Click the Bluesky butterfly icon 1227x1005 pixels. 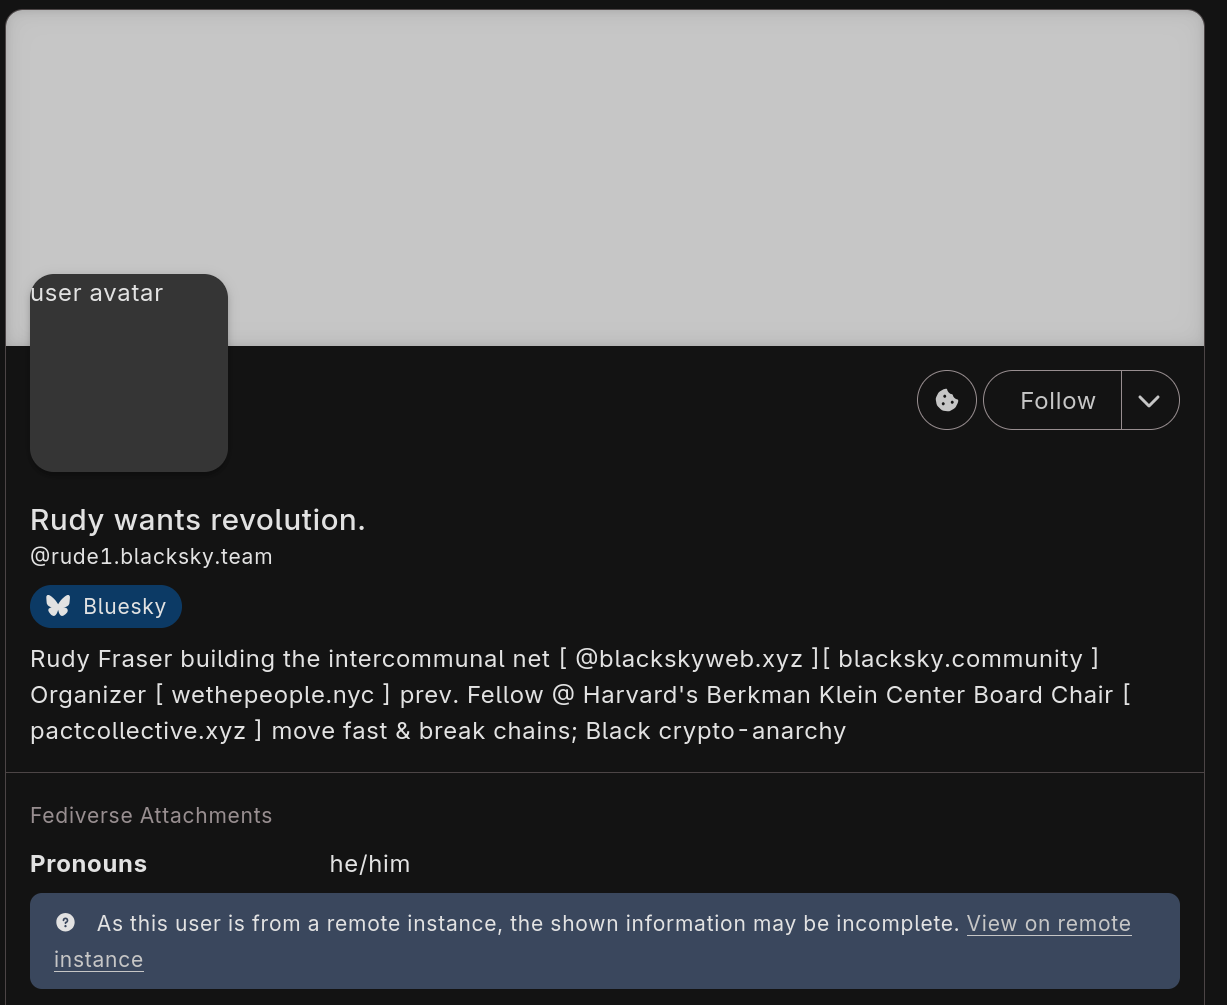pos(58,606)
